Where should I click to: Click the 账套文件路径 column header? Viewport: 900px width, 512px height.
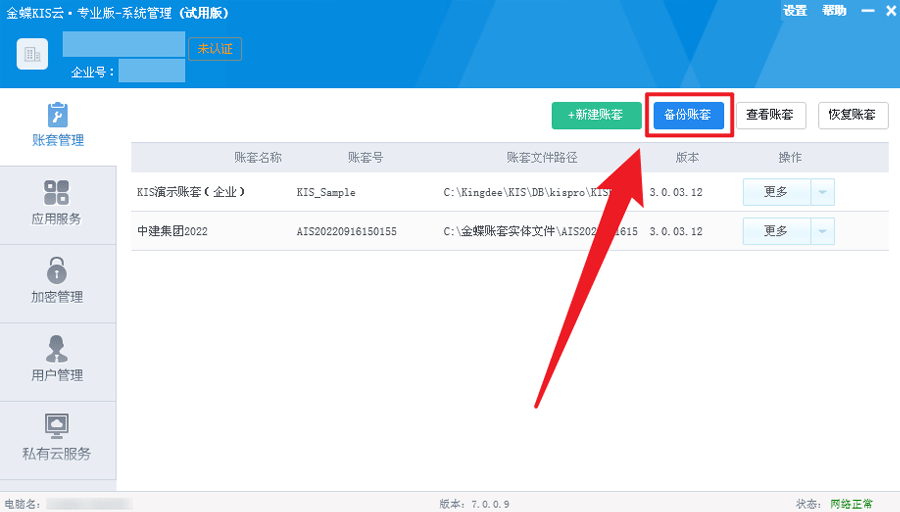coord(541,158)
